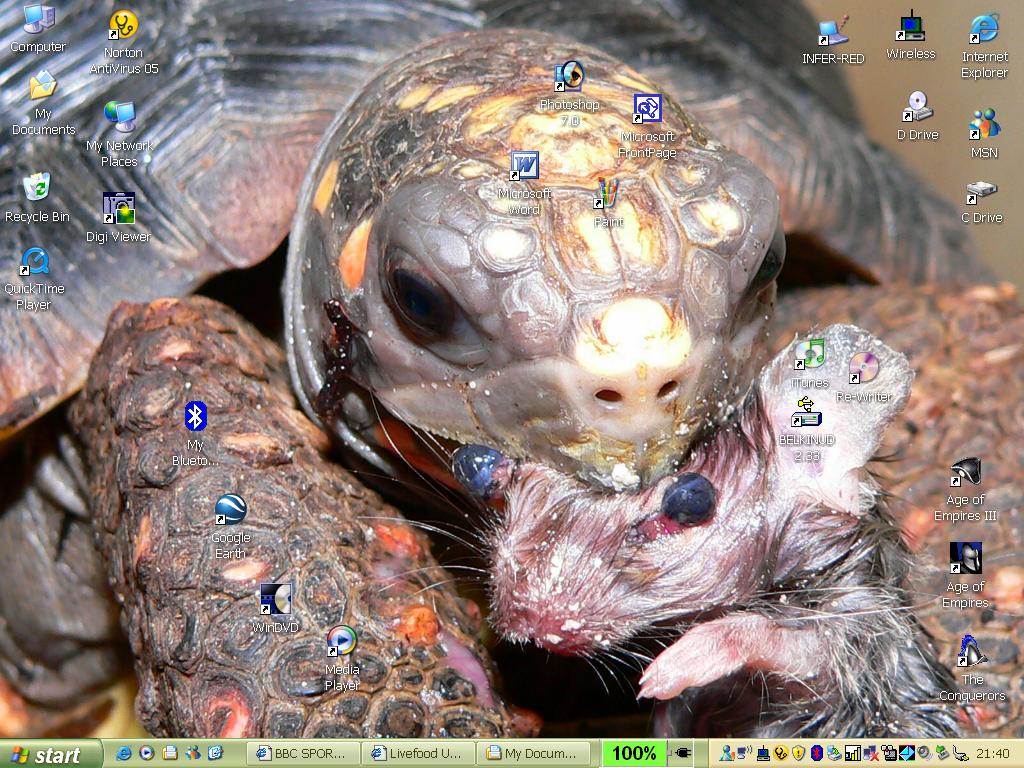Launch Age of Empires shortcut
1024x768 pixels.
pyautogui.click(x=965, y=576)
